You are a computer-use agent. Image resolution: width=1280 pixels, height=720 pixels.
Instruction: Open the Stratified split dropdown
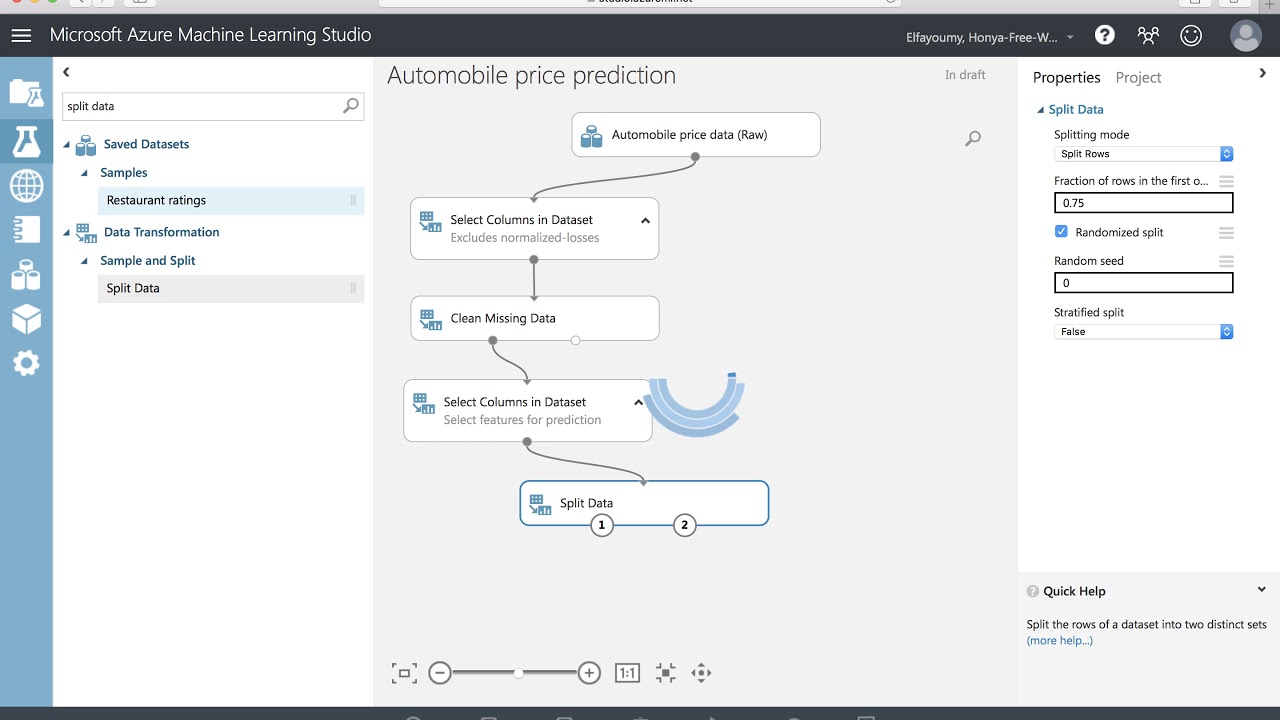coord(1144,331)
